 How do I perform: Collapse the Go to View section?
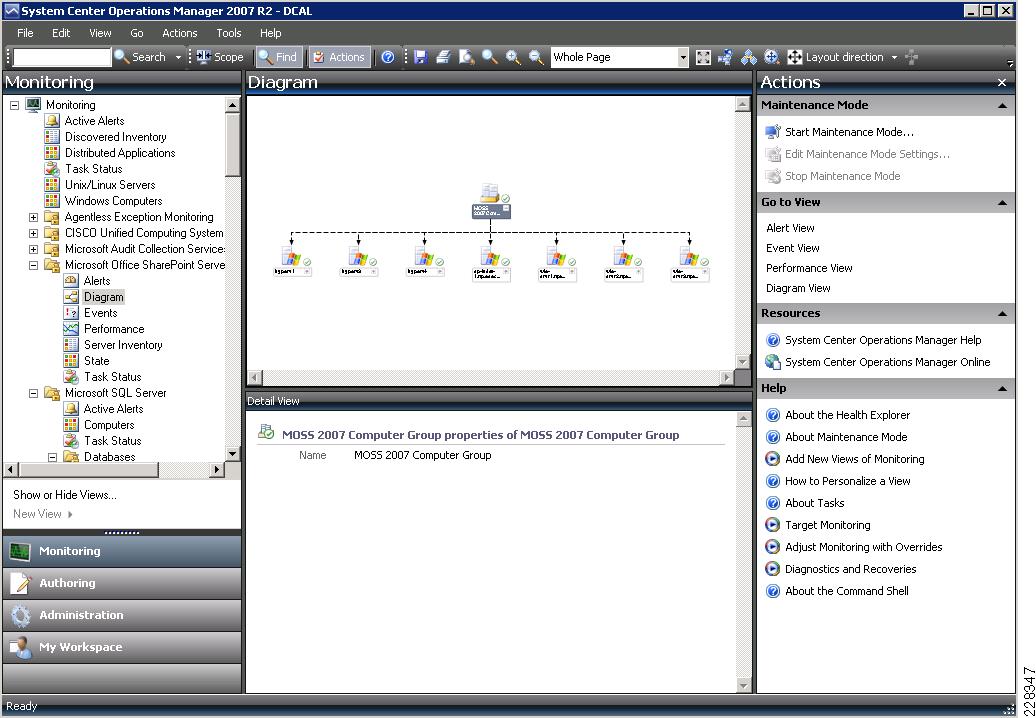tap(1002, 203)
